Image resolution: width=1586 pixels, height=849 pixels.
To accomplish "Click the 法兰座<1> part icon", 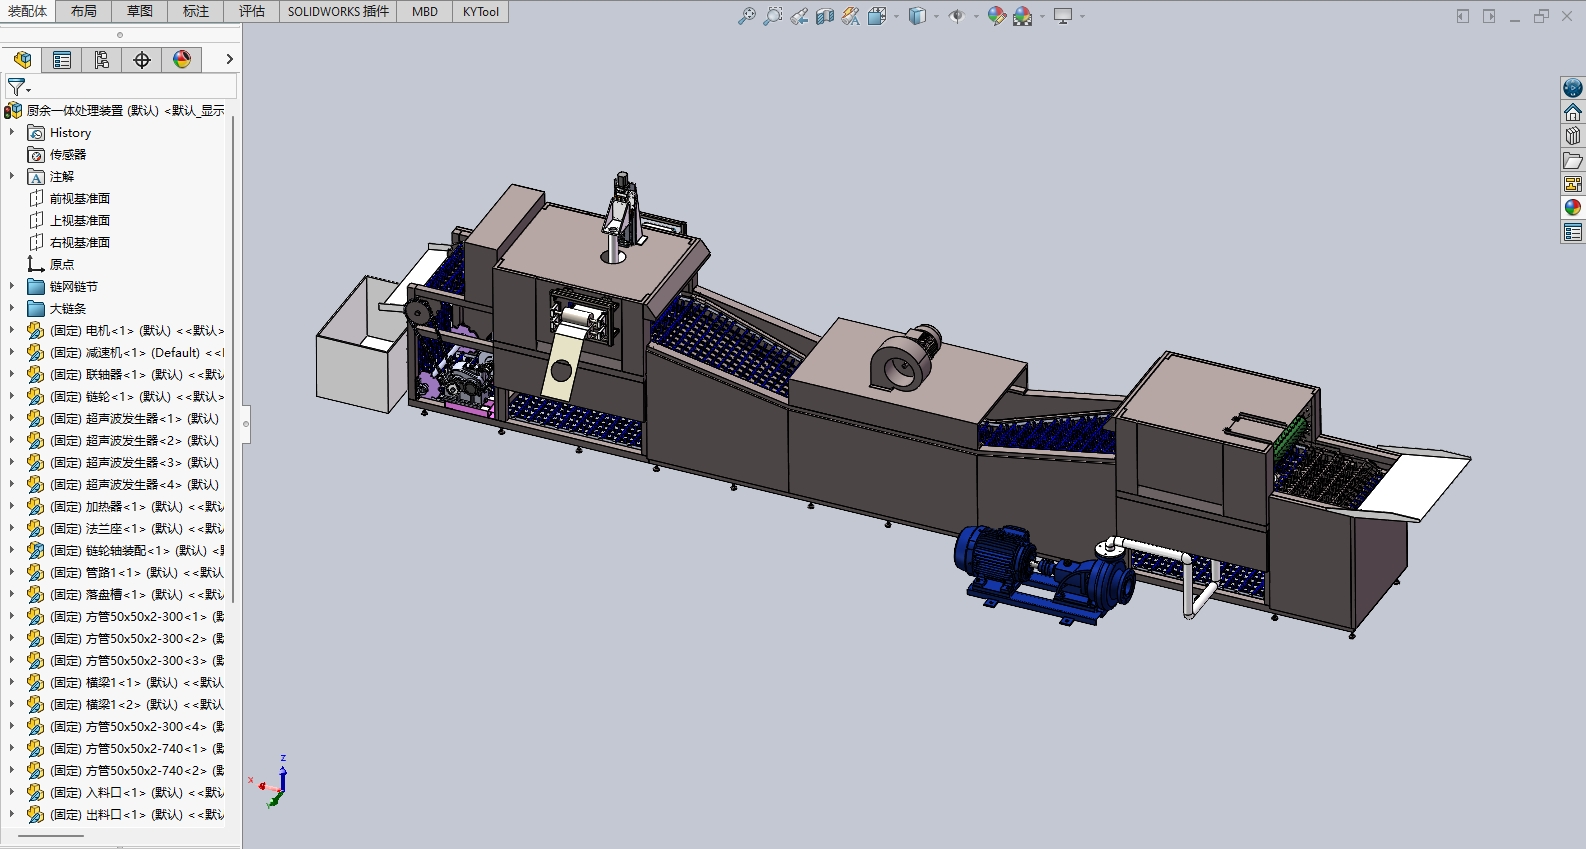I will click(35, 529).
